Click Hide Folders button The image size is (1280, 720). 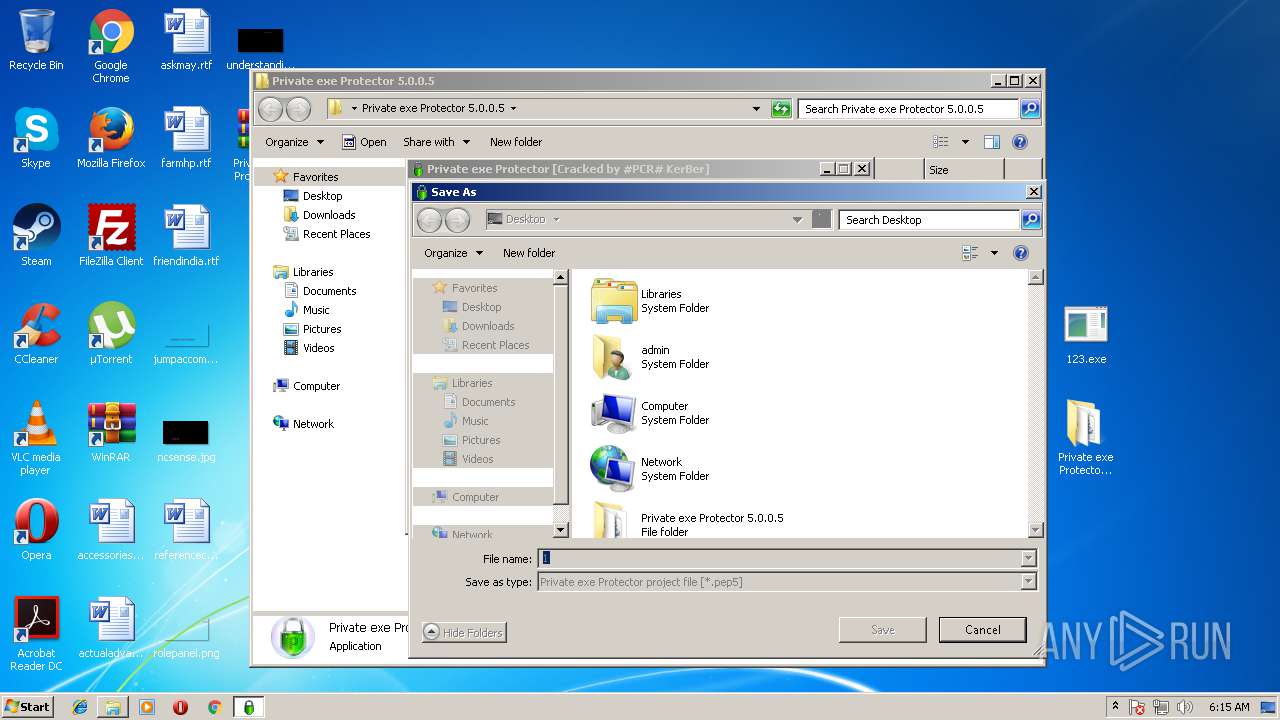(463, 632)
